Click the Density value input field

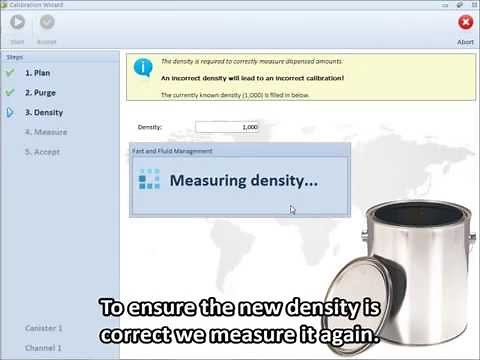click(x=227, y=127)
